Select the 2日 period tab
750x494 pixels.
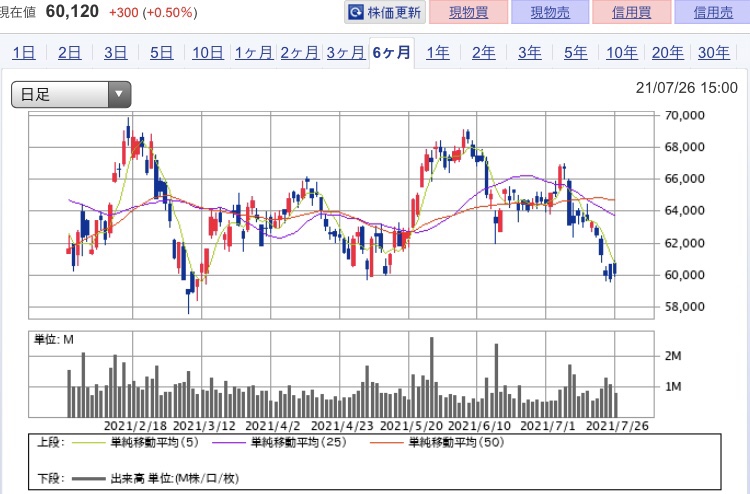[69, 52]
